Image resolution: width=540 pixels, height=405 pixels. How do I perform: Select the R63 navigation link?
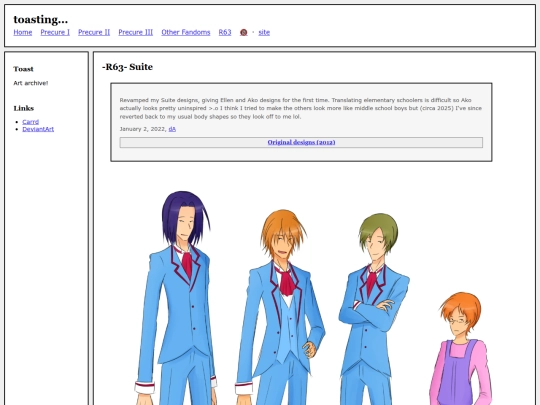pos(225,32)
